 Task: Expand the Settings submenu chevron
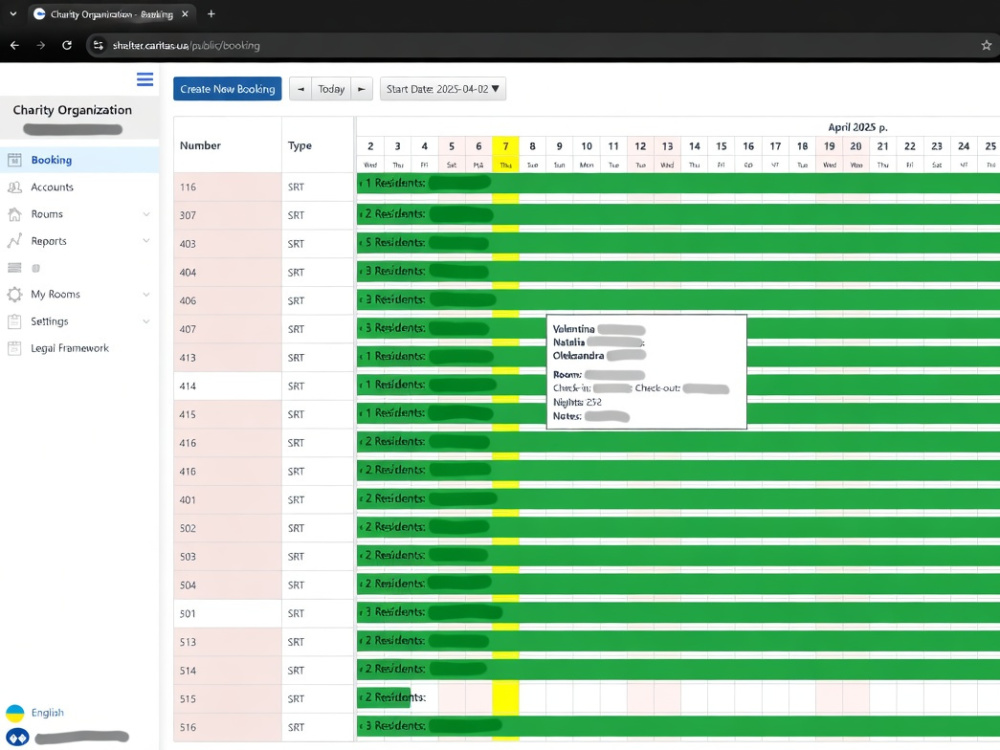146,321
